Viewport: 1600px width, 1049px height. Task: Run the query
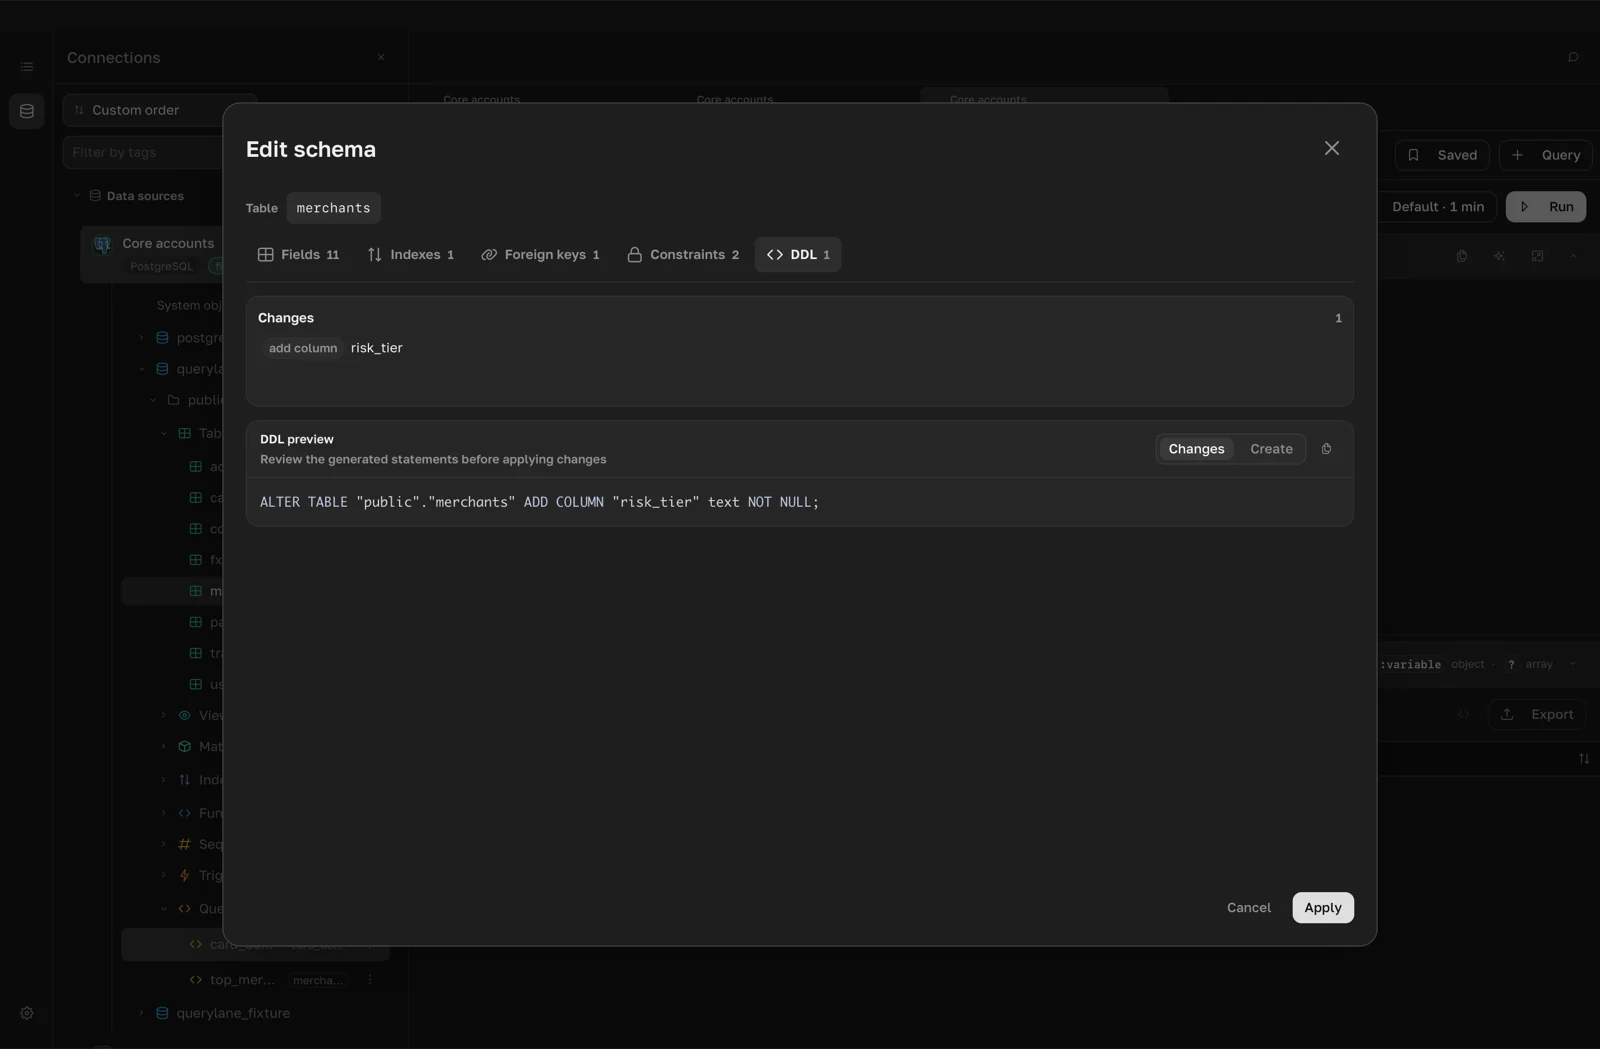tap(1546, 207)
